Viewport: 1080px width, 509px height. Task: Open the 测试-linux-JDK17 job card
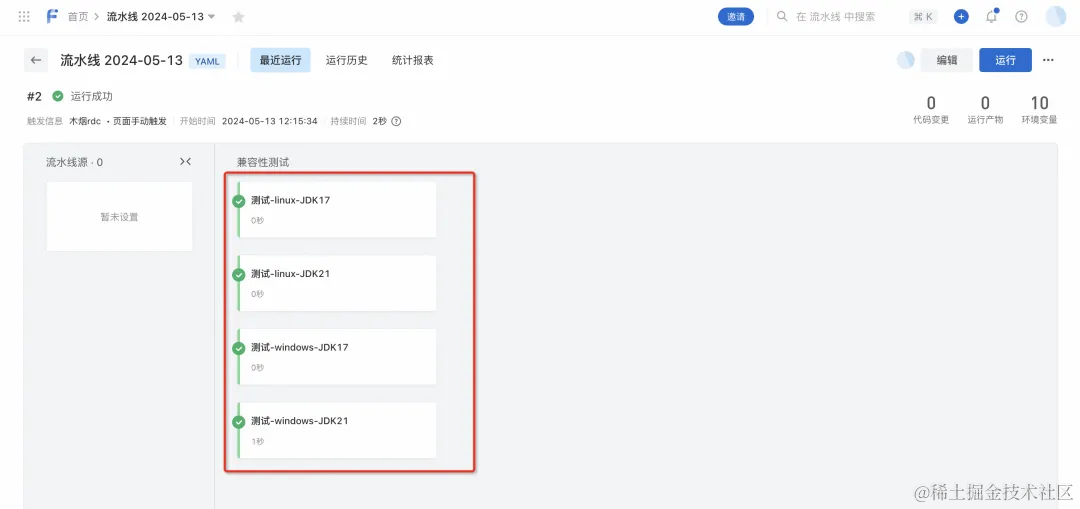(x=337, y=209)
